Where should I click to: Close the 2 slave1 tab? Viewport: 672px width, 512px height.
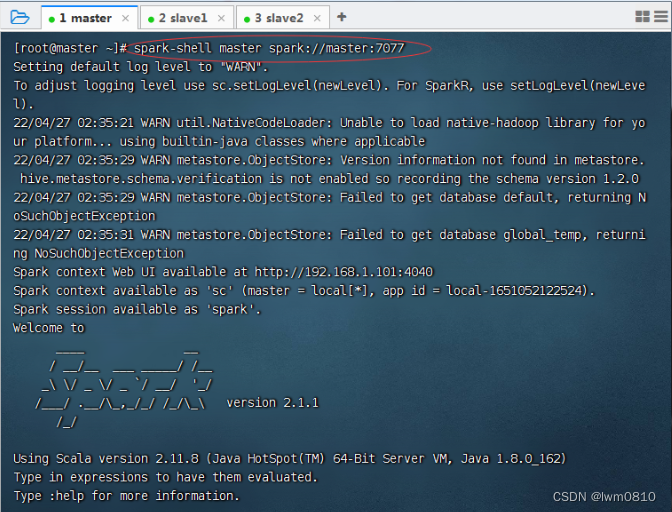click(x=221, y=18)
